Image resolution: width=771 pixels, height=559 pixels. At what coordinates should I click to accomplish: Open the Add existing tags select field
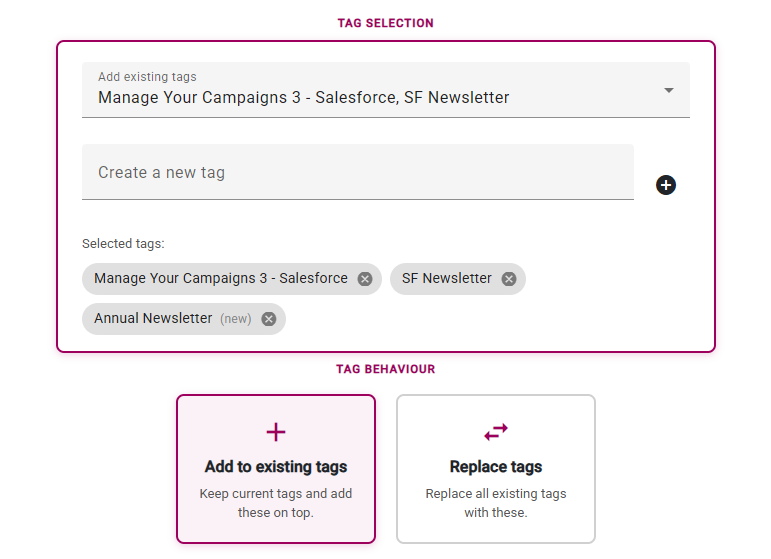click(386, 90)
